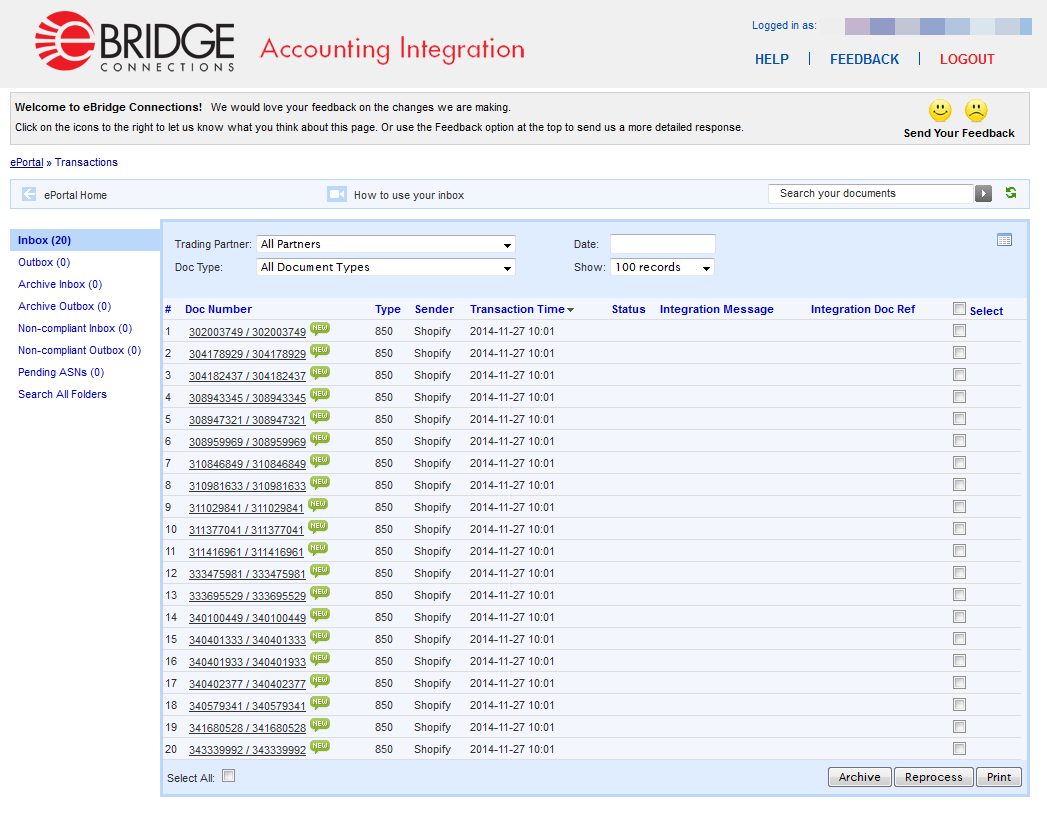This screenshot has width=1047, height=816.
Task: Check the Select All checkbox at bottom
Action: pos(228,776)
